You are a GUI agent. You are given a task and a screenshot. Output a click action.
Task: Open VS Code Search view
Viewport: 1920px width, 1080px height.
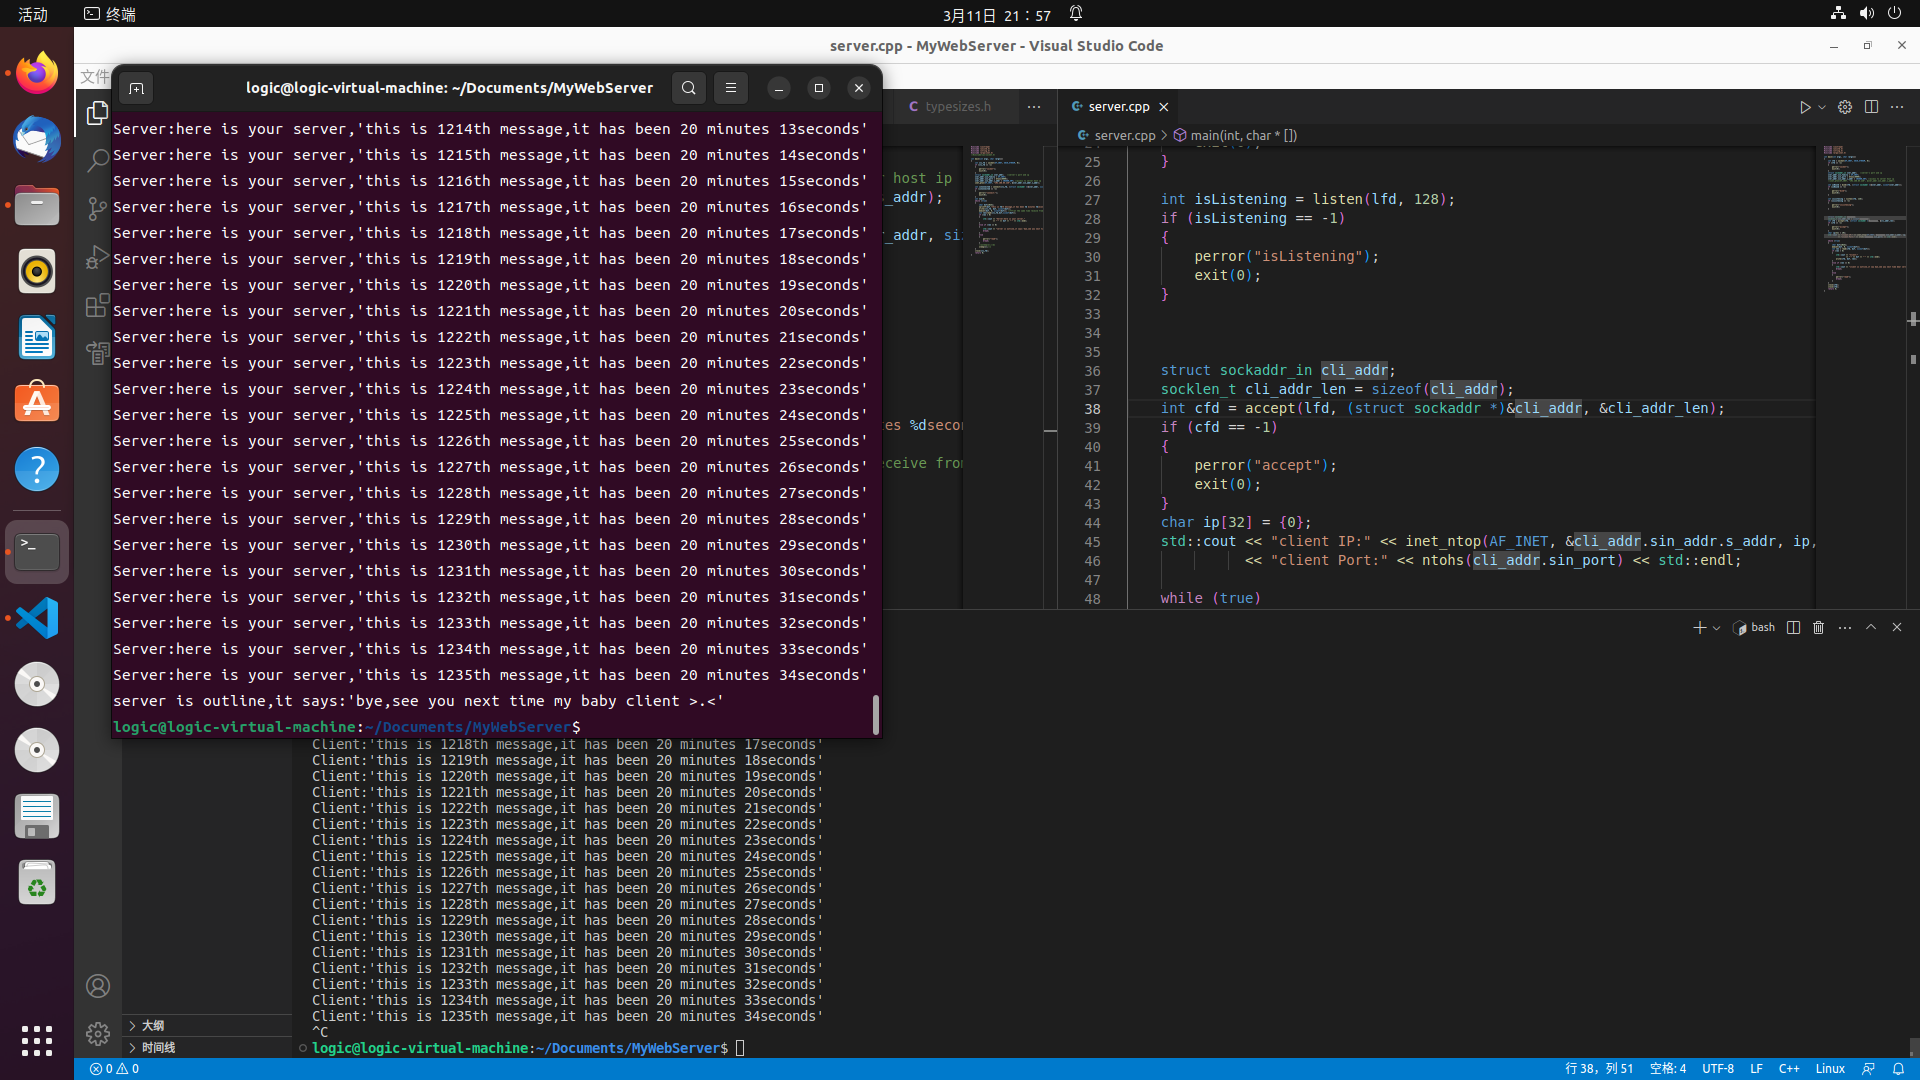point(97,160)
